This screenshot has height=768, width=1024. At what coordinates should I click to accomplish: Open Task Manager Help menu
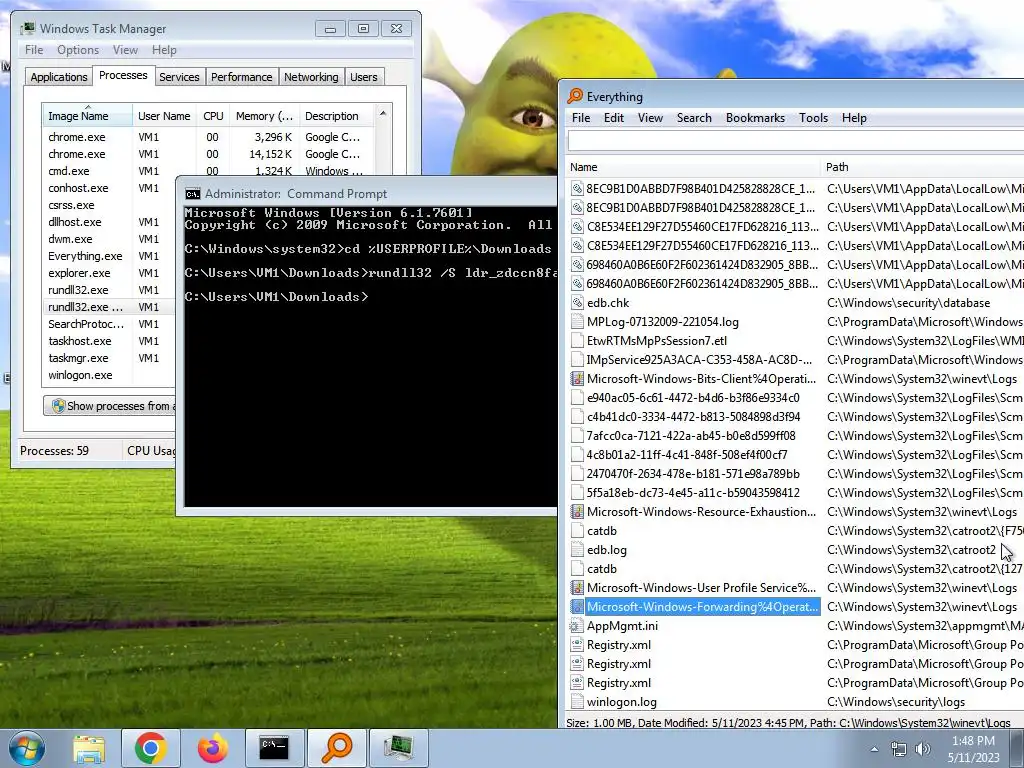coord(164,50)
